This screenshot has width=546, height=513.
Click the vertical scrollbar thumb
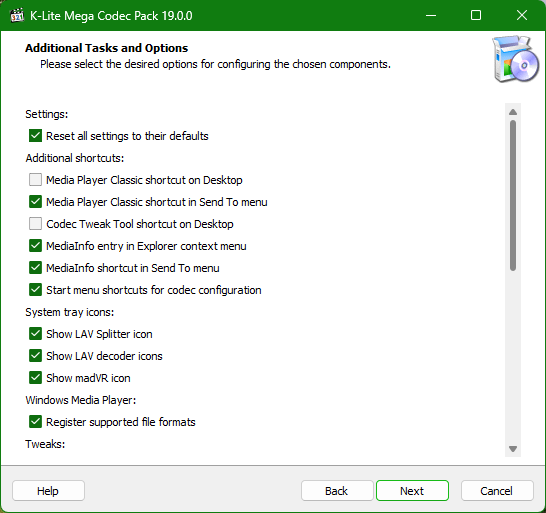click(x=513, y=195)
